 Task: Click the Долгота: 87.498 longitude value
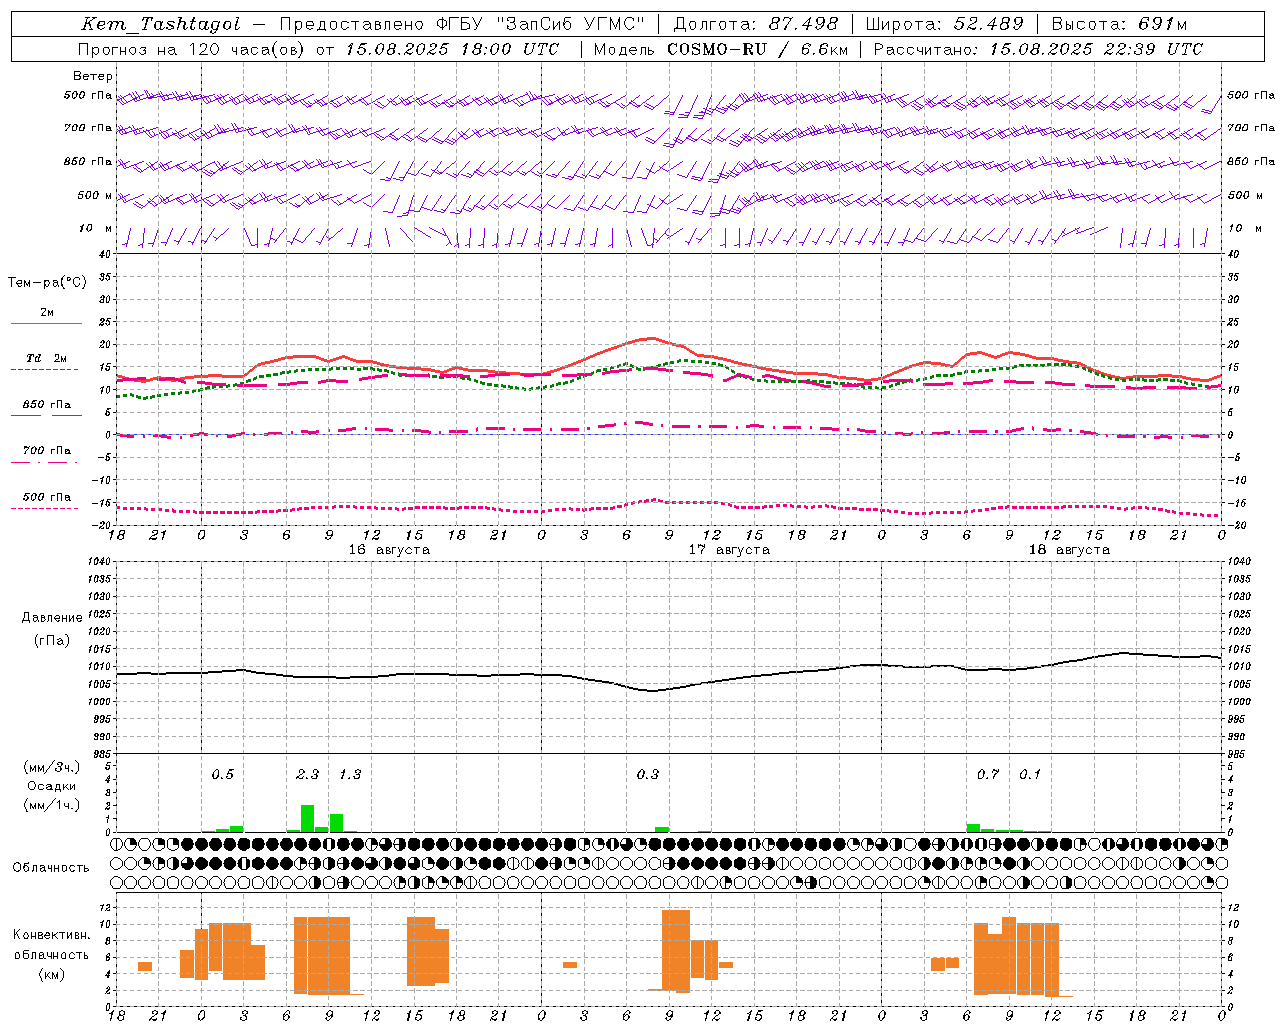point(756,24)
